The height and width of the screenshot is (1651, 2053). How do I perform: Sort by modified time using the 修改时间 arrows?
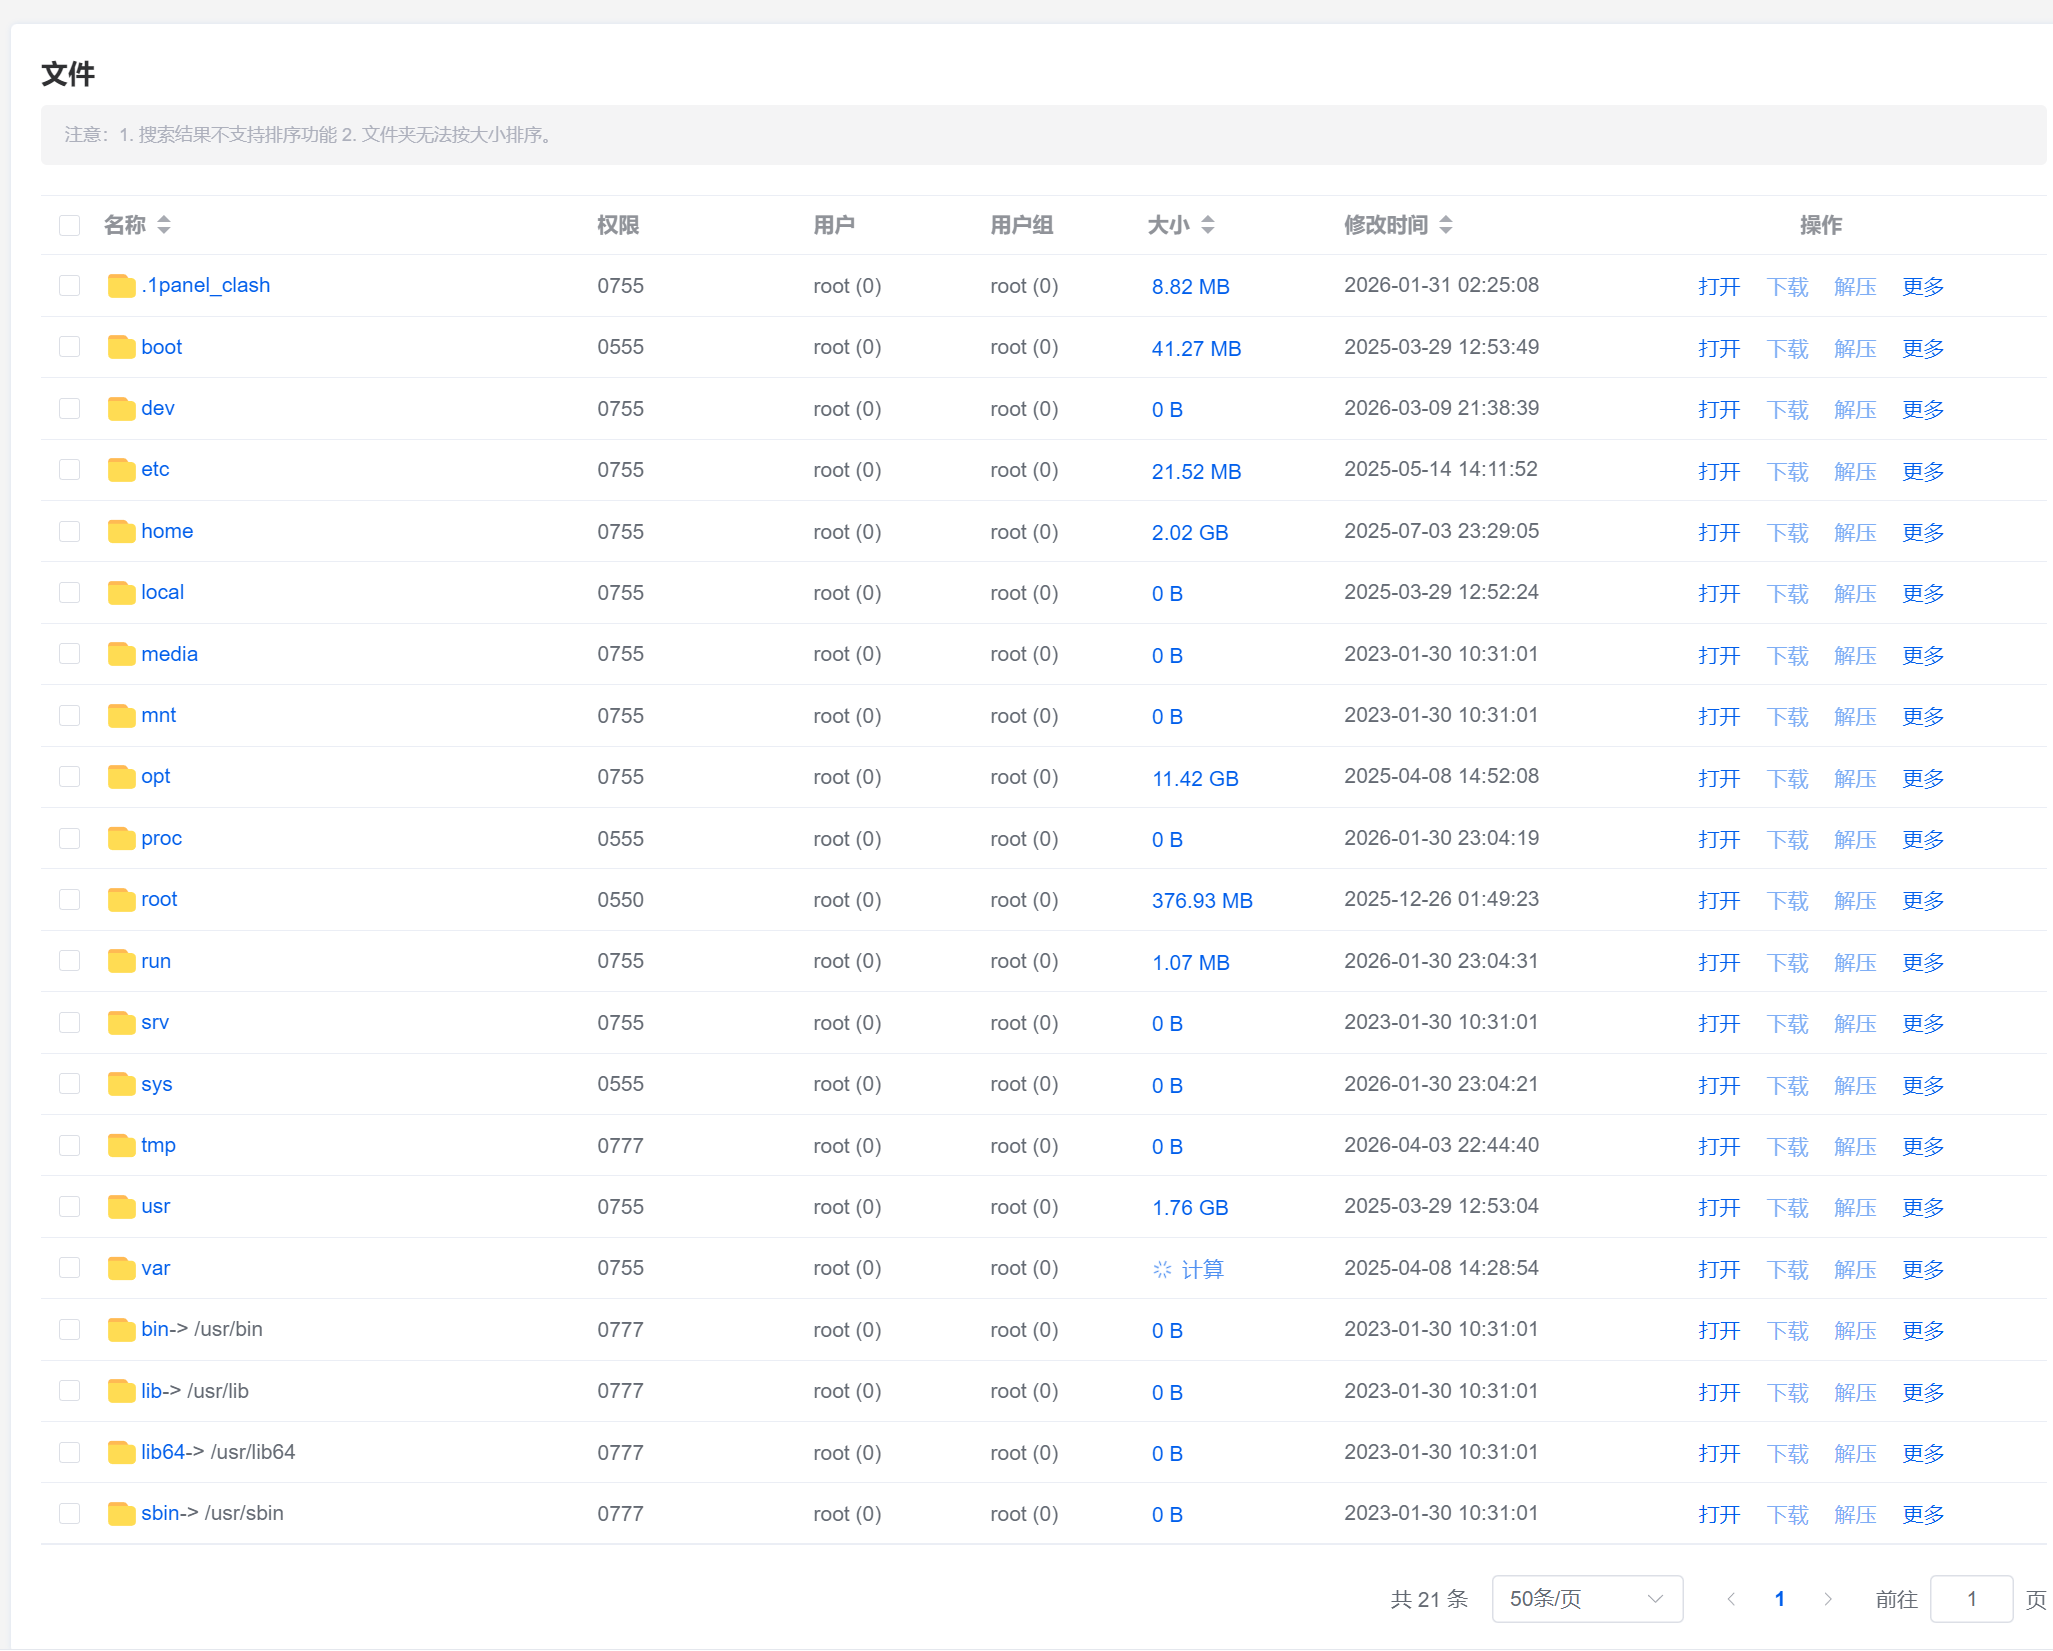pyautogui.click(x=1446, y=225)
